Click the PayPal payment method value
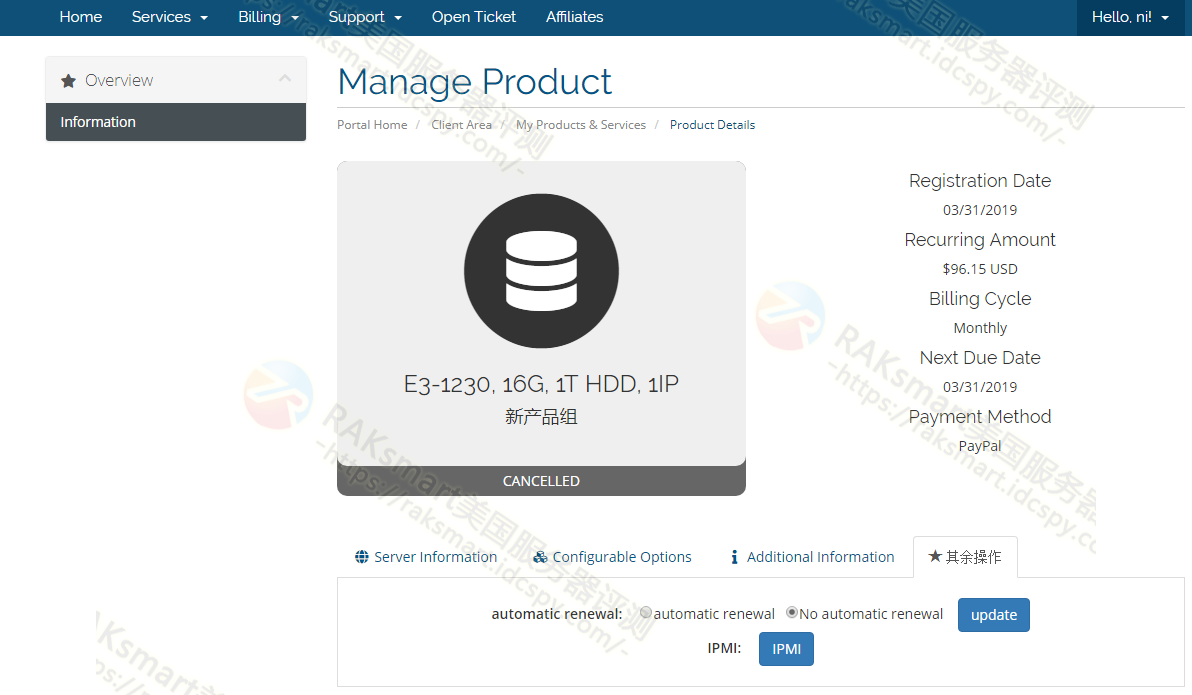The image size is (1192, 695). (980, 446)
